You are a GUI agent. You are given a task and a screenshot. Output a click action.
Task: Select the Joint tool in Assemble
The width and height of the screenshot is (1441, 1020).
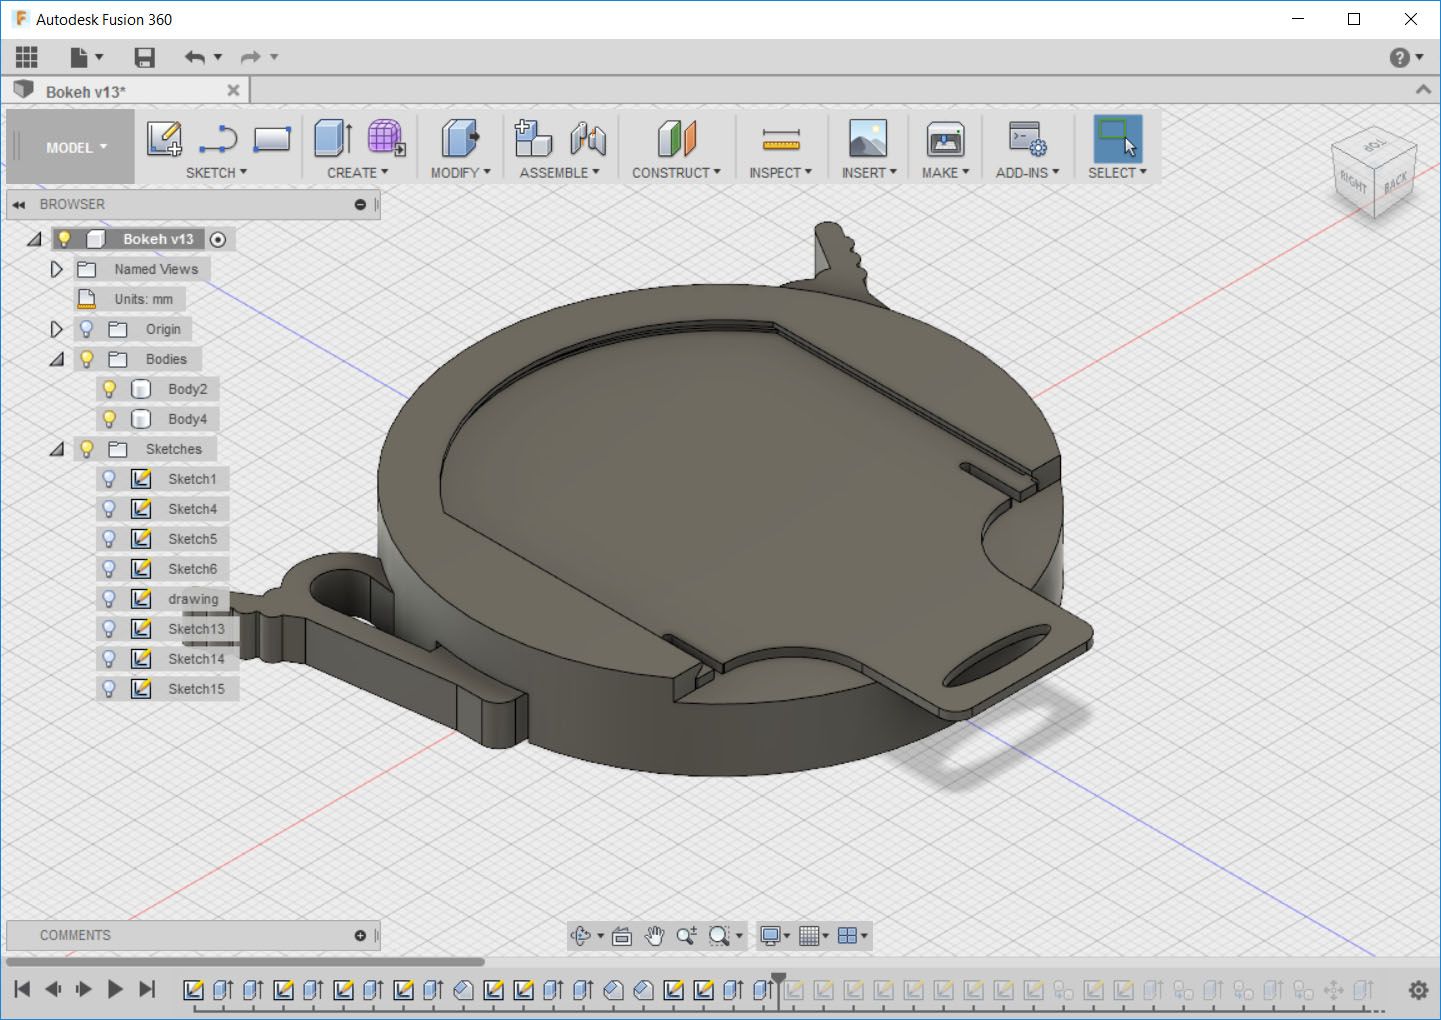[x=588, y=139]
